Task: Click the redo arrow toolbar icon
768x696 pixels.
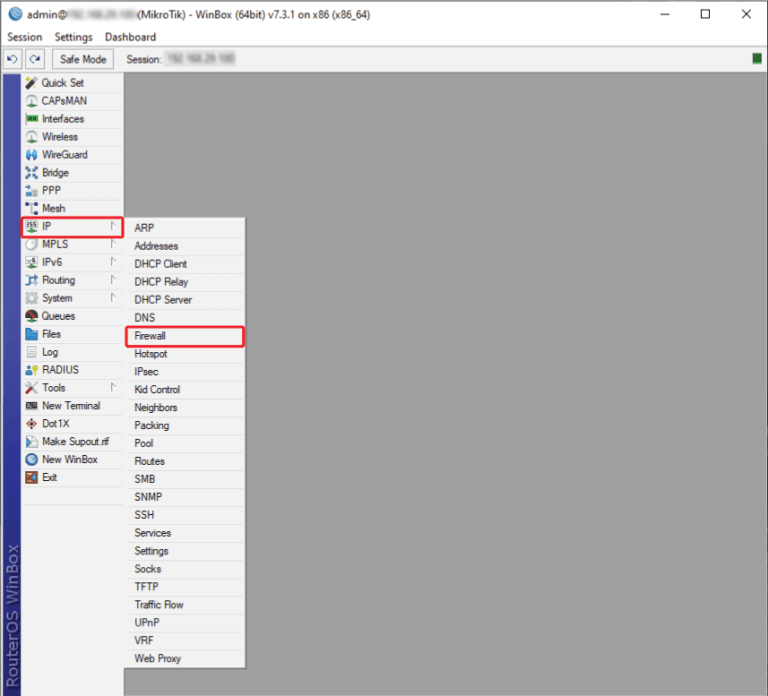Action: [35, 59]
